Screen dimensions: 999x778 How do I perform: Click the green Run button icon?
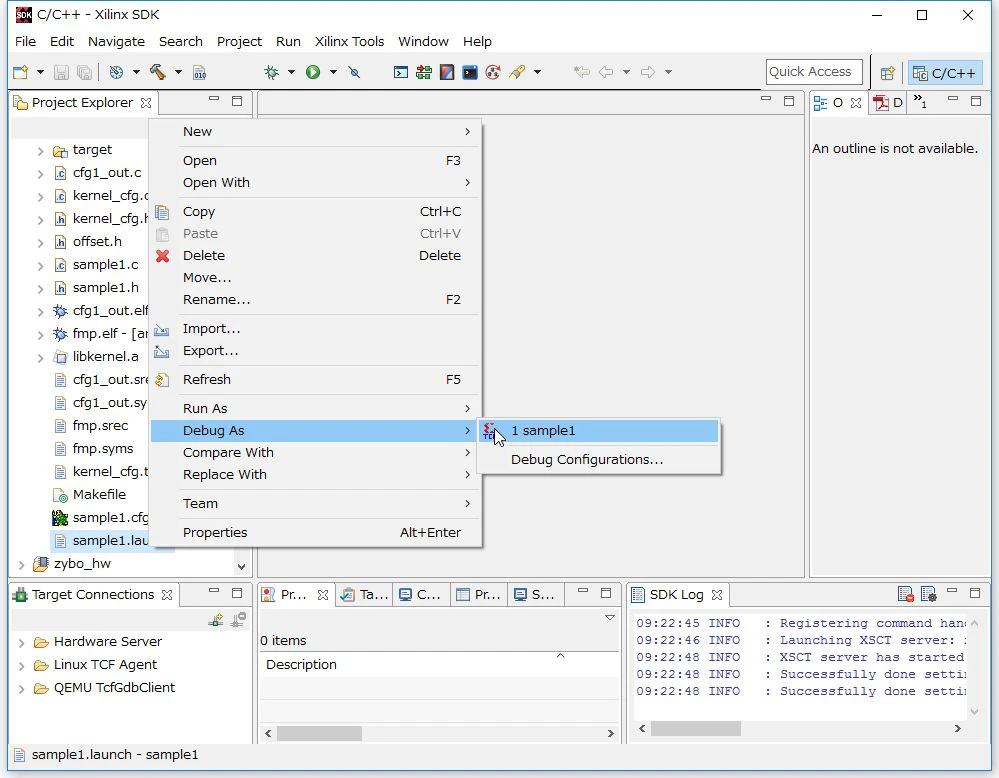click(x=313, y=72)
